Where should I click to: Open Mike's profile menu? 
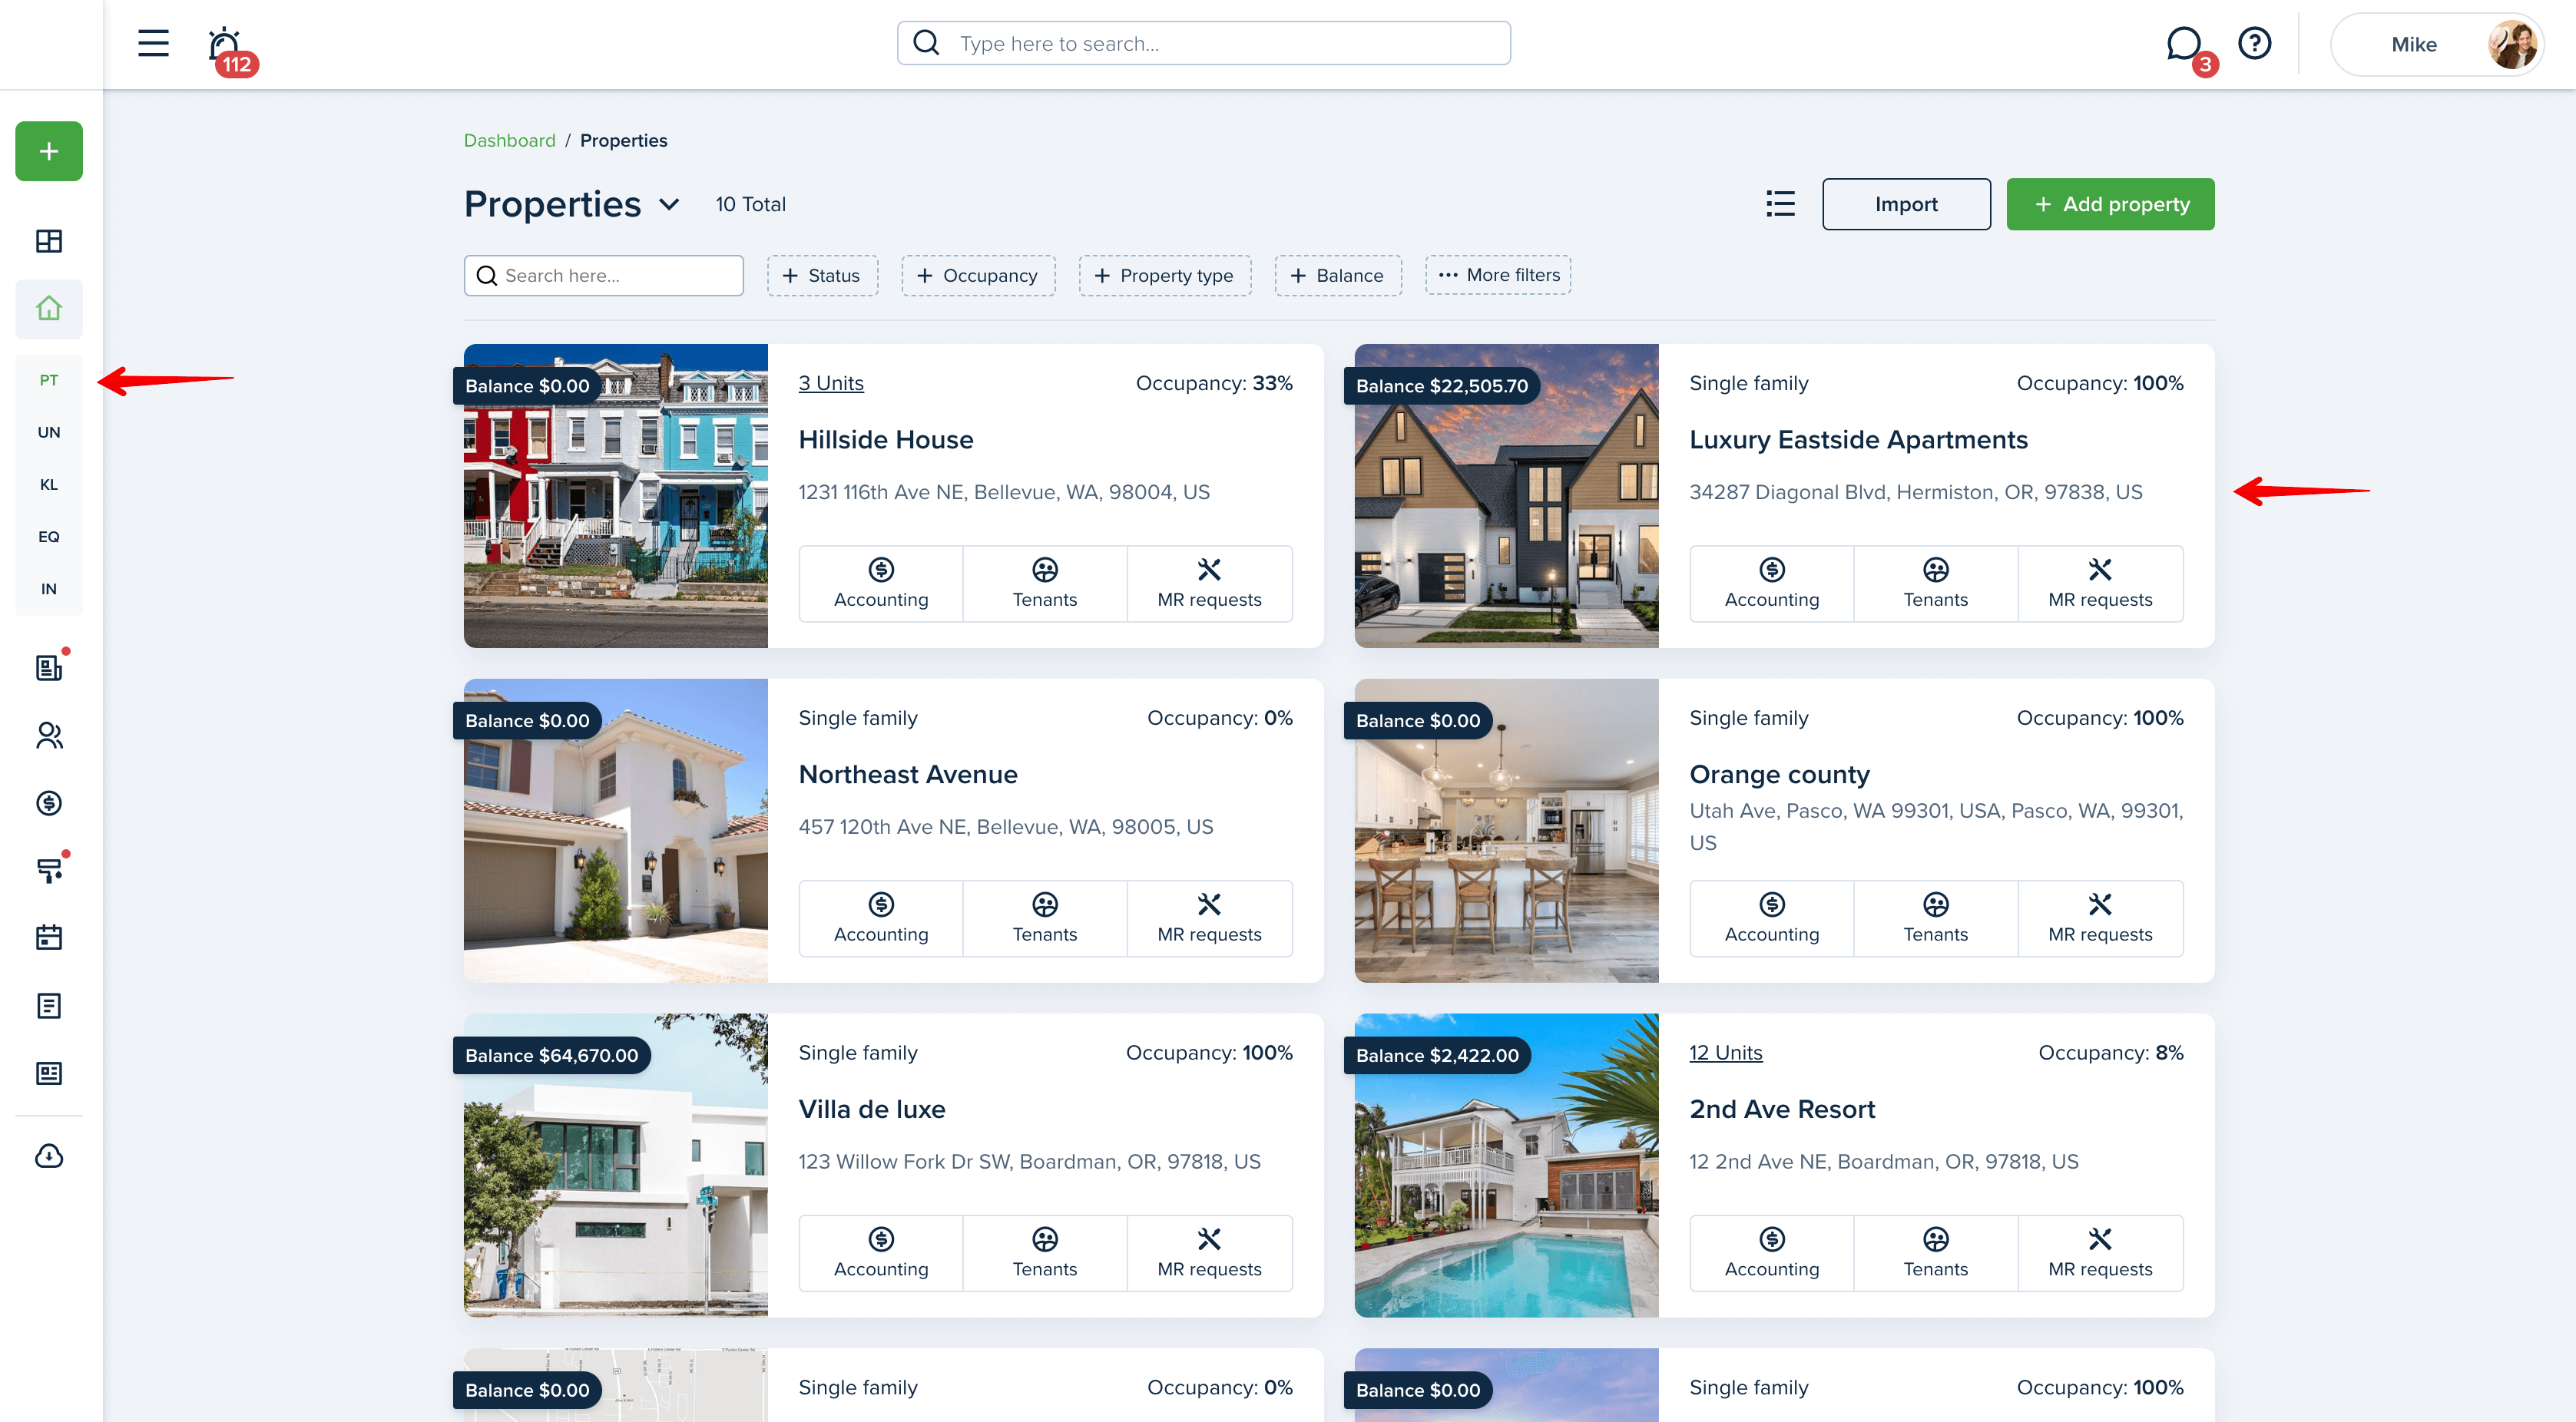pos(2438,44)
